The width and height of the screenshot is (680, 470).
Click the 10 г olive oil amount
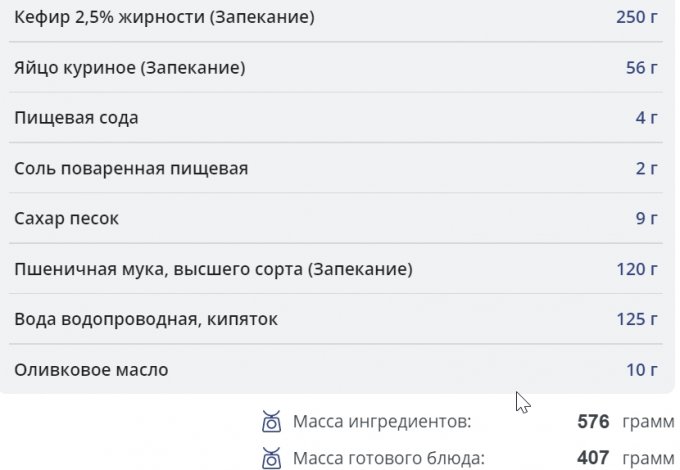click(641, 370)
